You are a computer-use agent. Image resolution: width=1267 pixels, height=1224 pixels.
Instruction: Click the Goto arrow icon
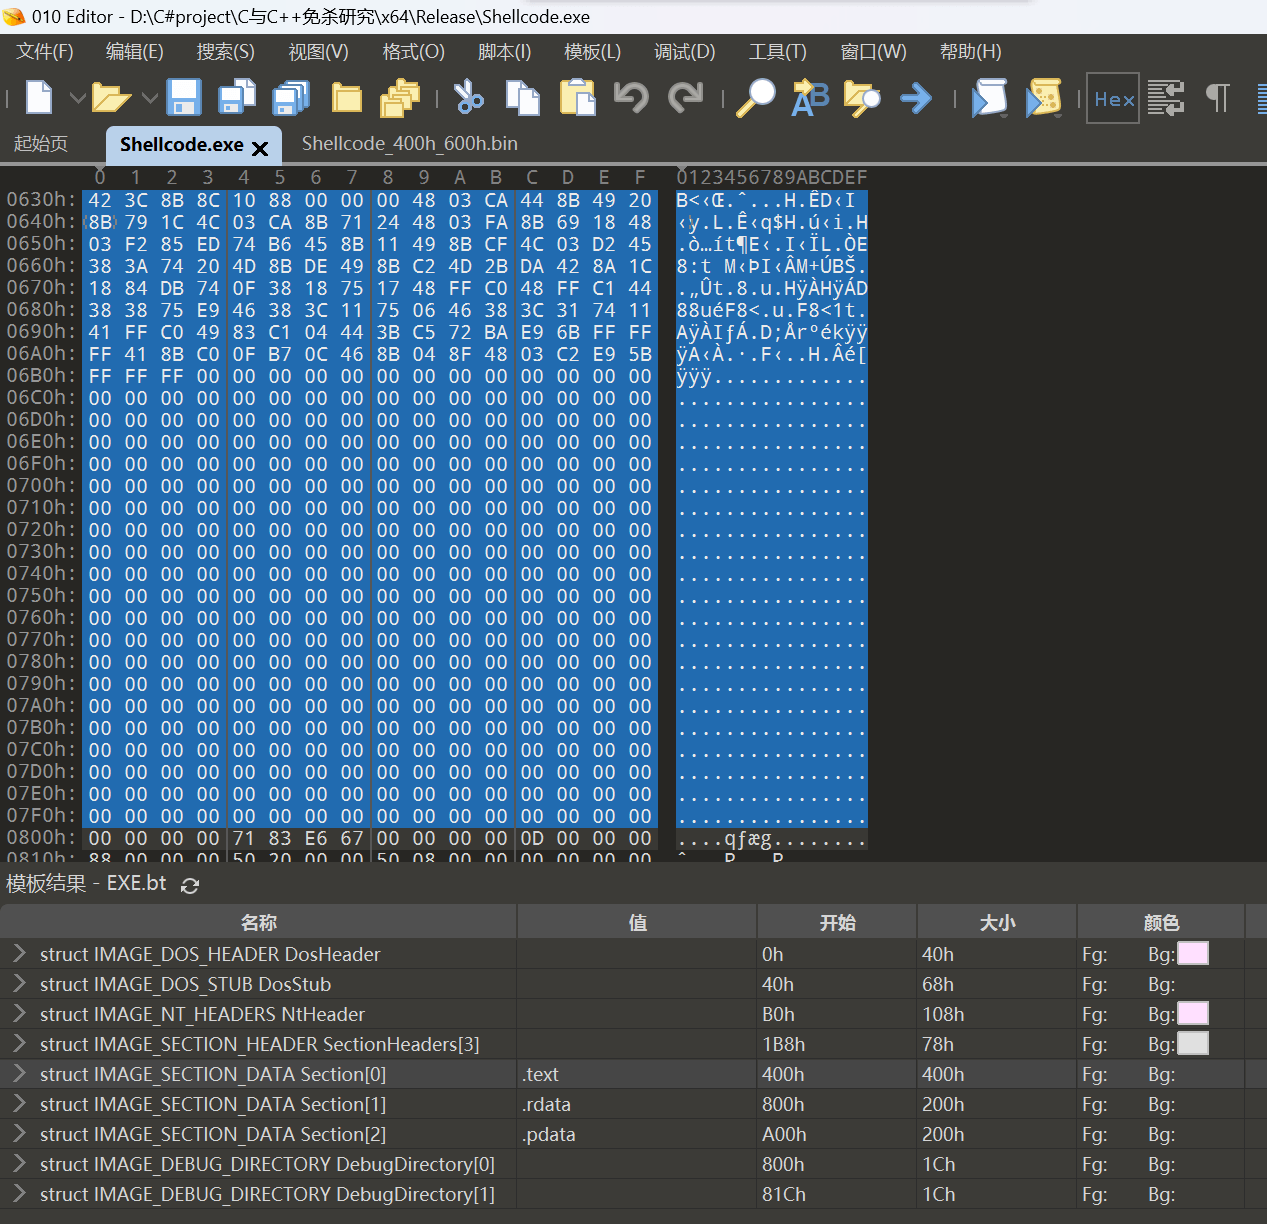915,98
